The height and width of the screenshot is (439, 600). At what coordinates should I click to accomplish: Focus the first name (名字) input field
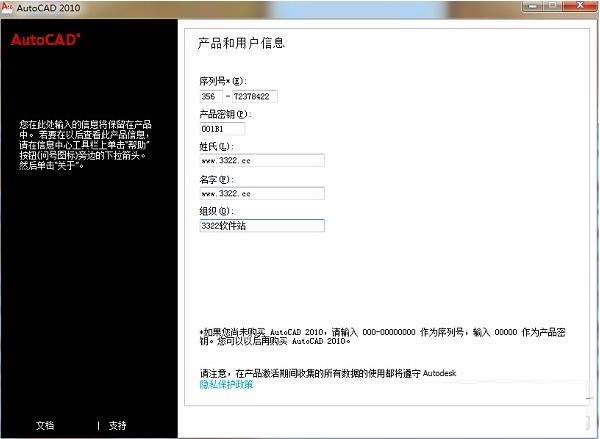[262, 193]
